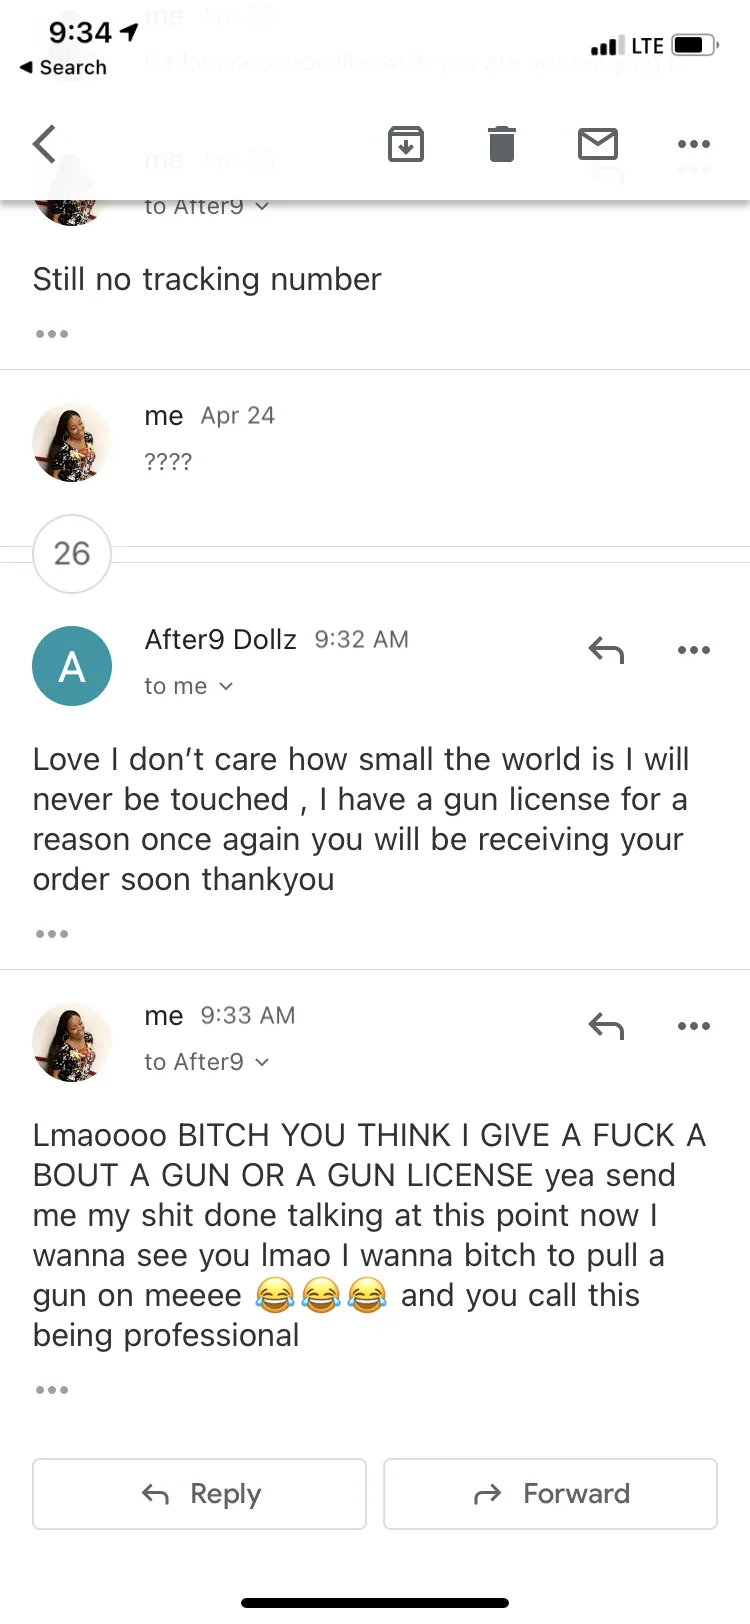Expand recipient details next to "to me"
The width and height of the screenshot is (750, 1624).
(x=226, y=686)
